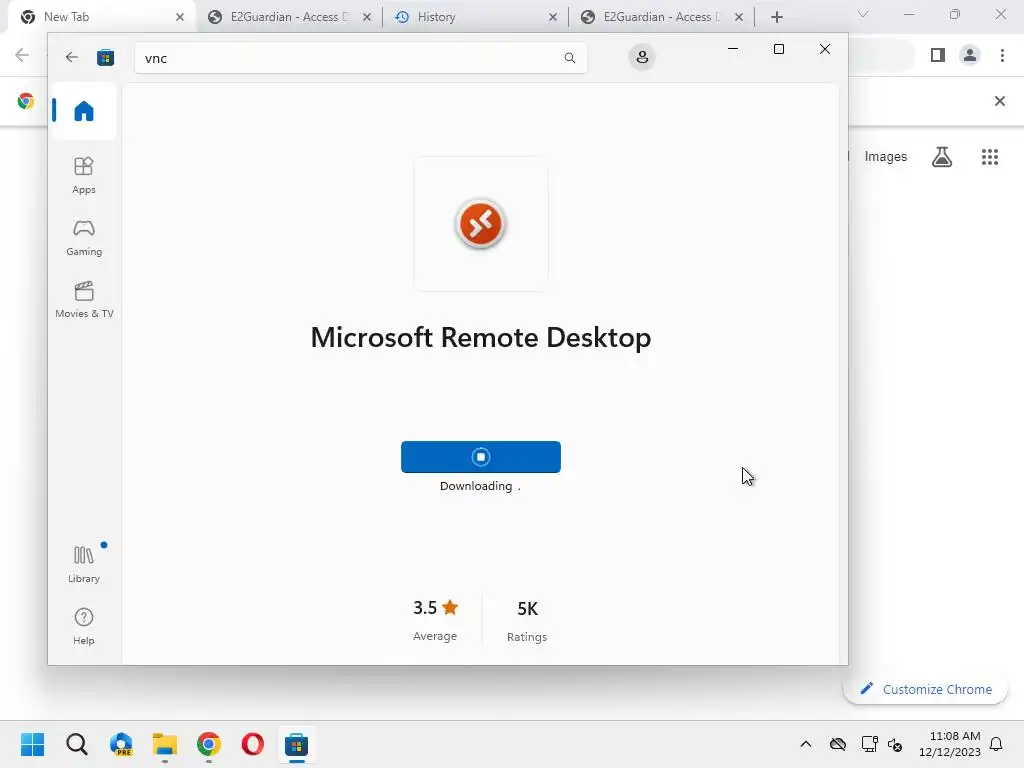Viewport: 1024px width, 768px height.
Task: Open Images link on New Tab page
Action: coord(886,157)
